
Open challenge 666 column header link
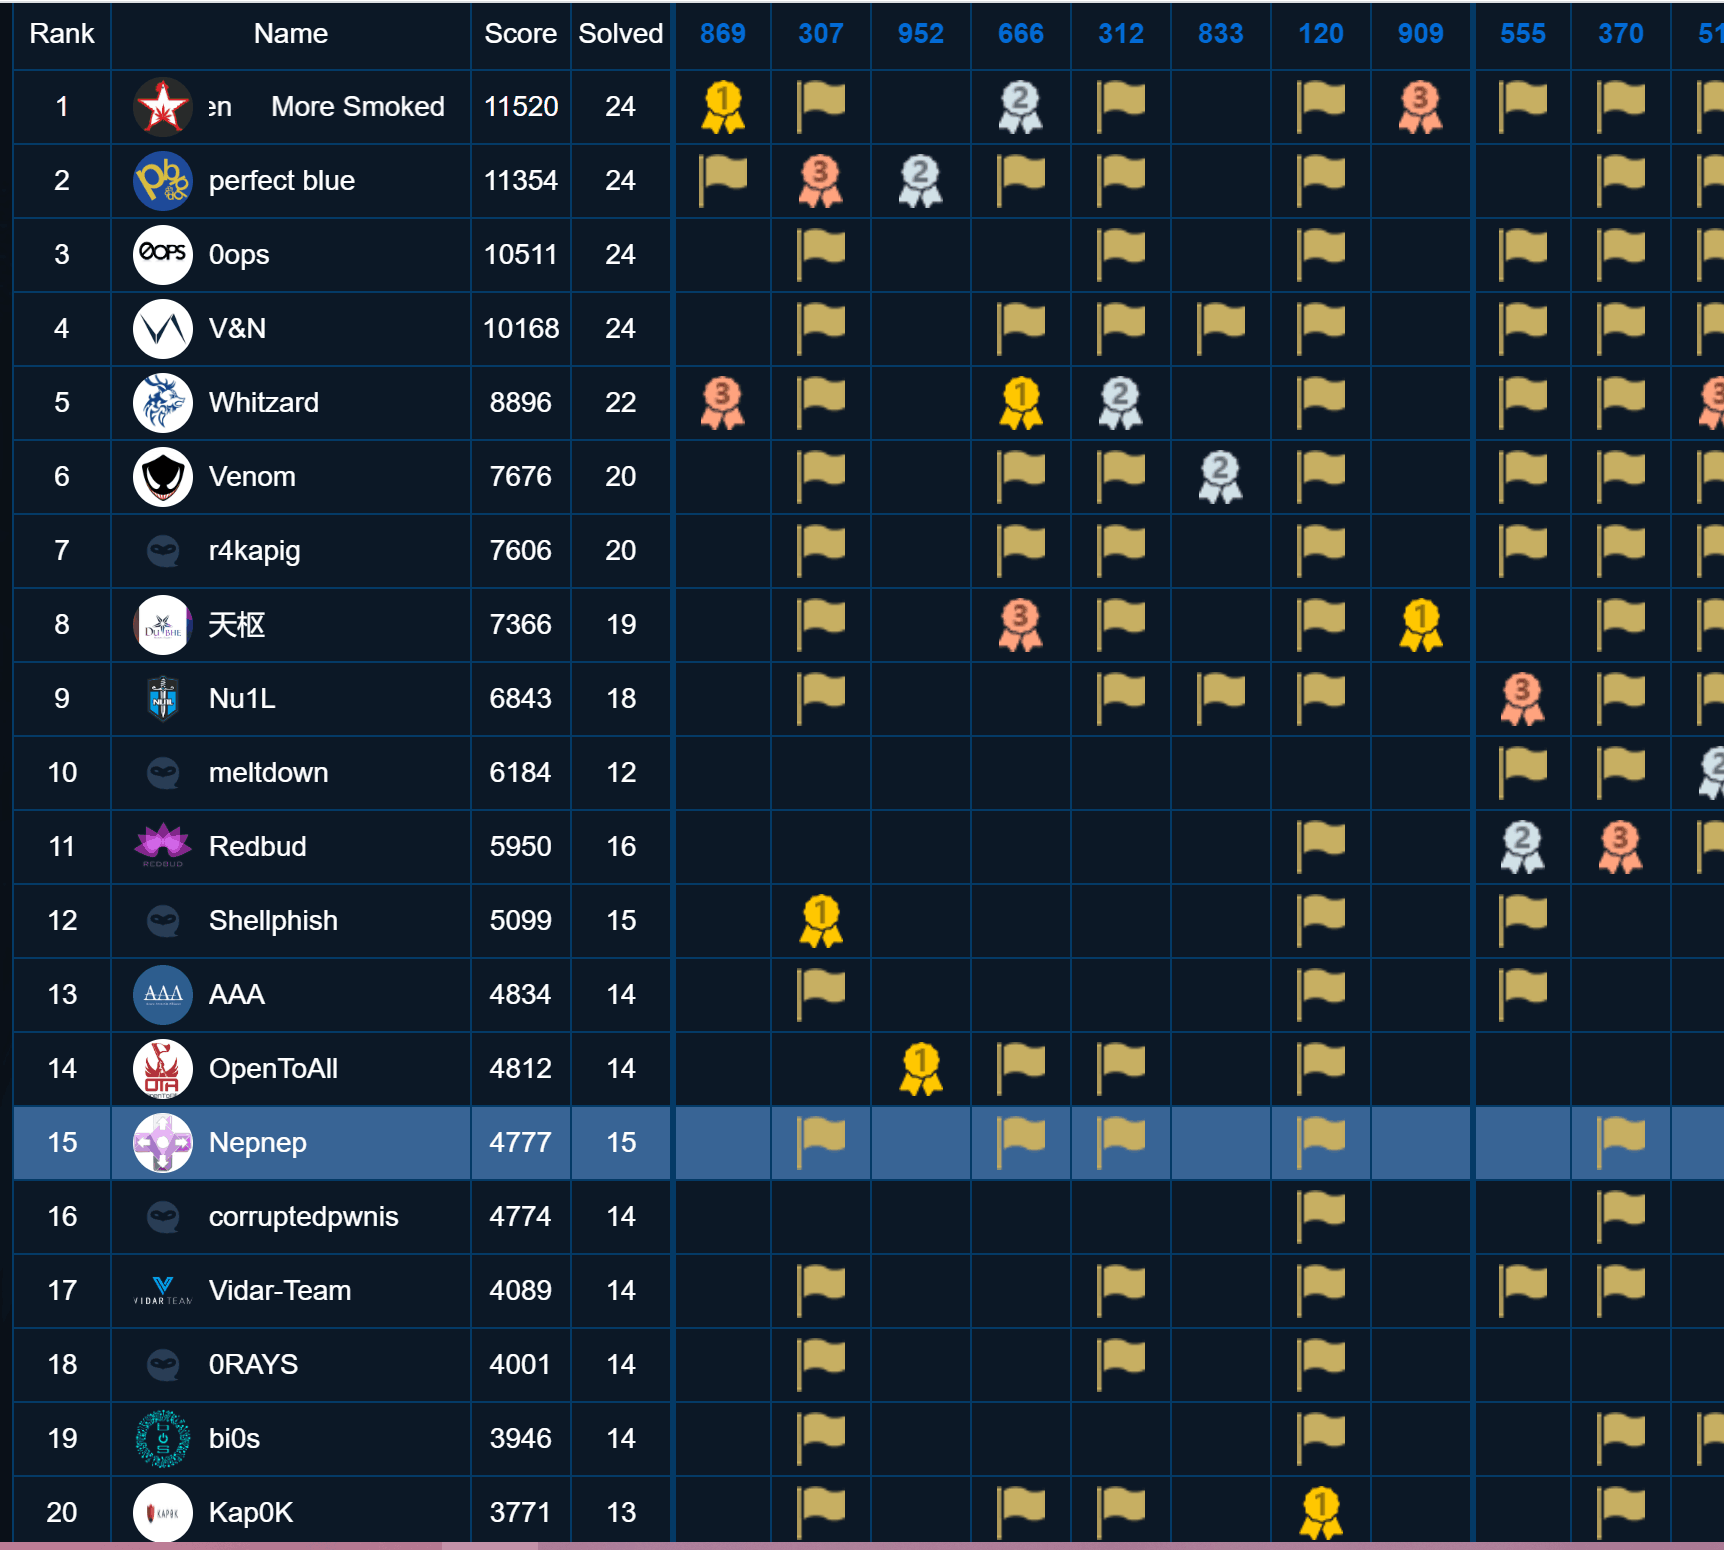click(x=1020, y=34)
